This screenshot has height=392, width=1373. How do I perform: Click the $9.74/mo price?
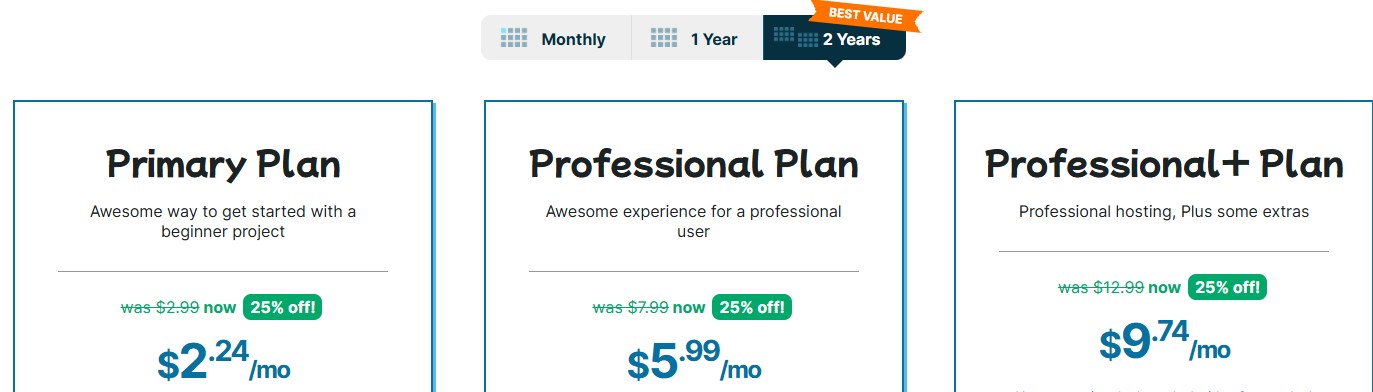pyautogui.click(x=1164, y=342)
